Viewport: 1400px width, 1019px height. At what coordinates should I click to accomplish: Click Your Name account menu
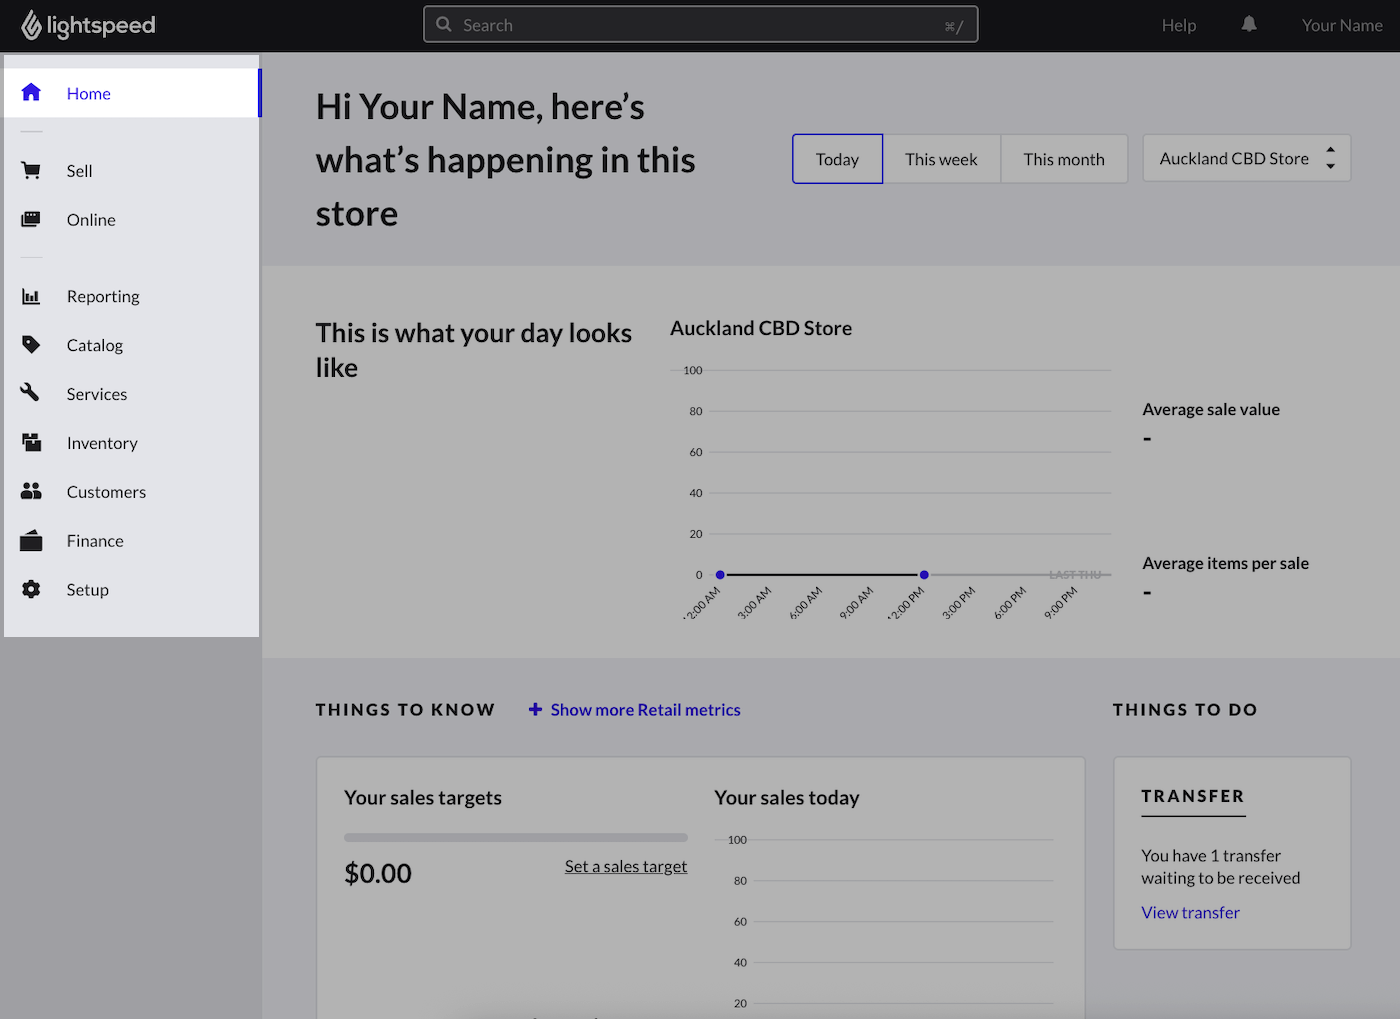[1342, 24]
